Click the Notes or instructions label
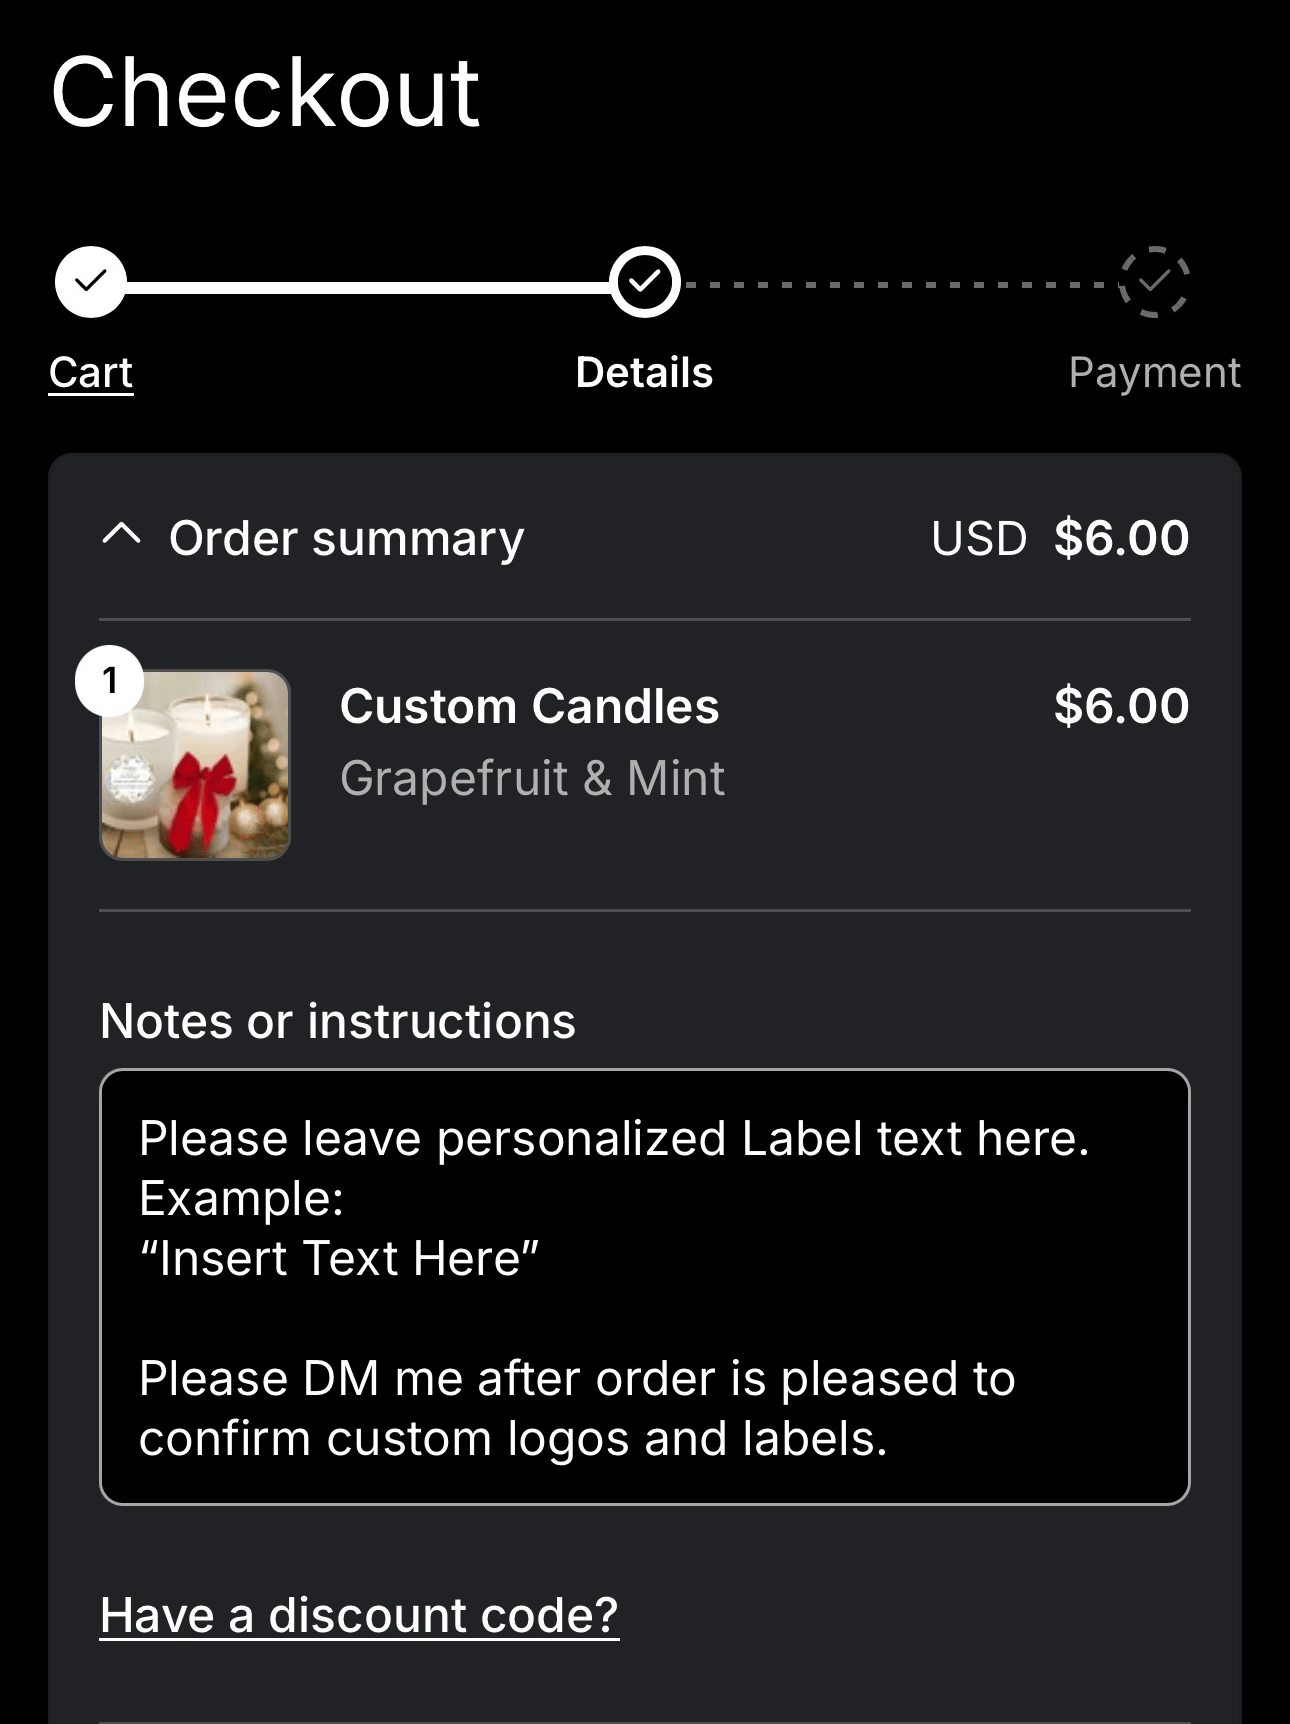 tap(338, 1021)
